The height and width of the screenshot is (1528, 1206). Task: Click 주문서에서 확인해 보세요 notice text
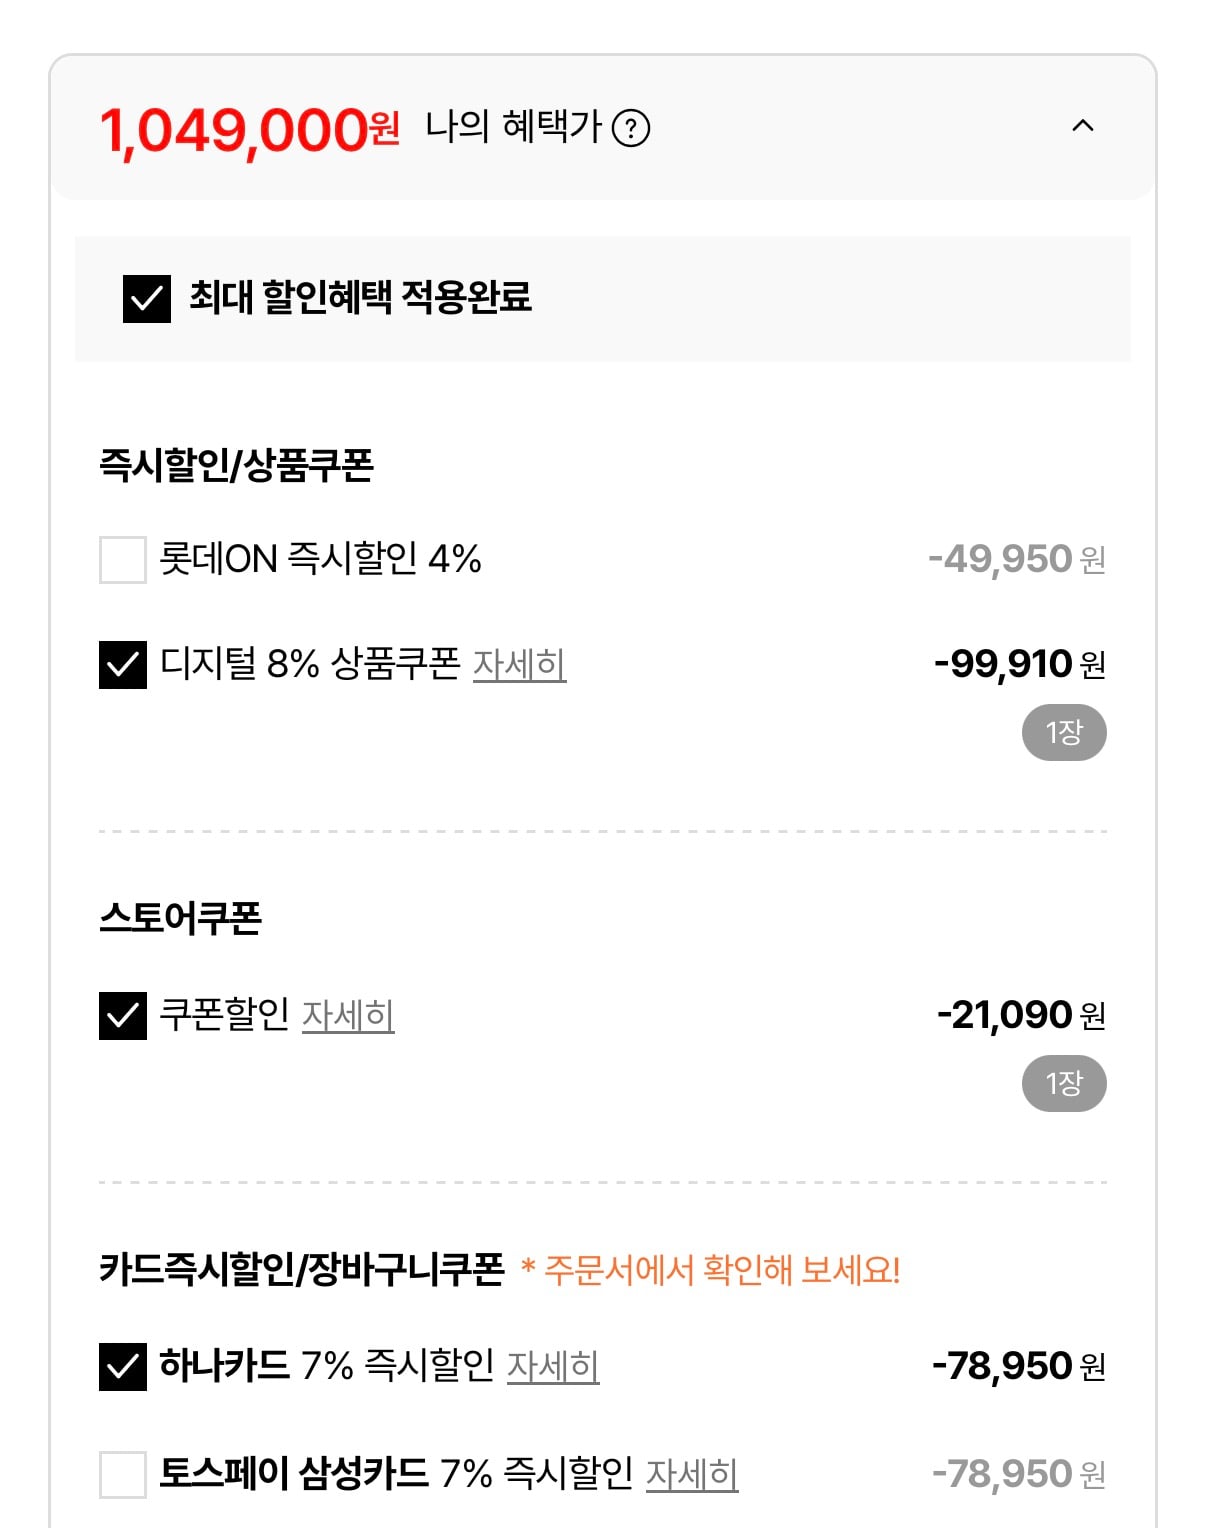click(722, 1270)
